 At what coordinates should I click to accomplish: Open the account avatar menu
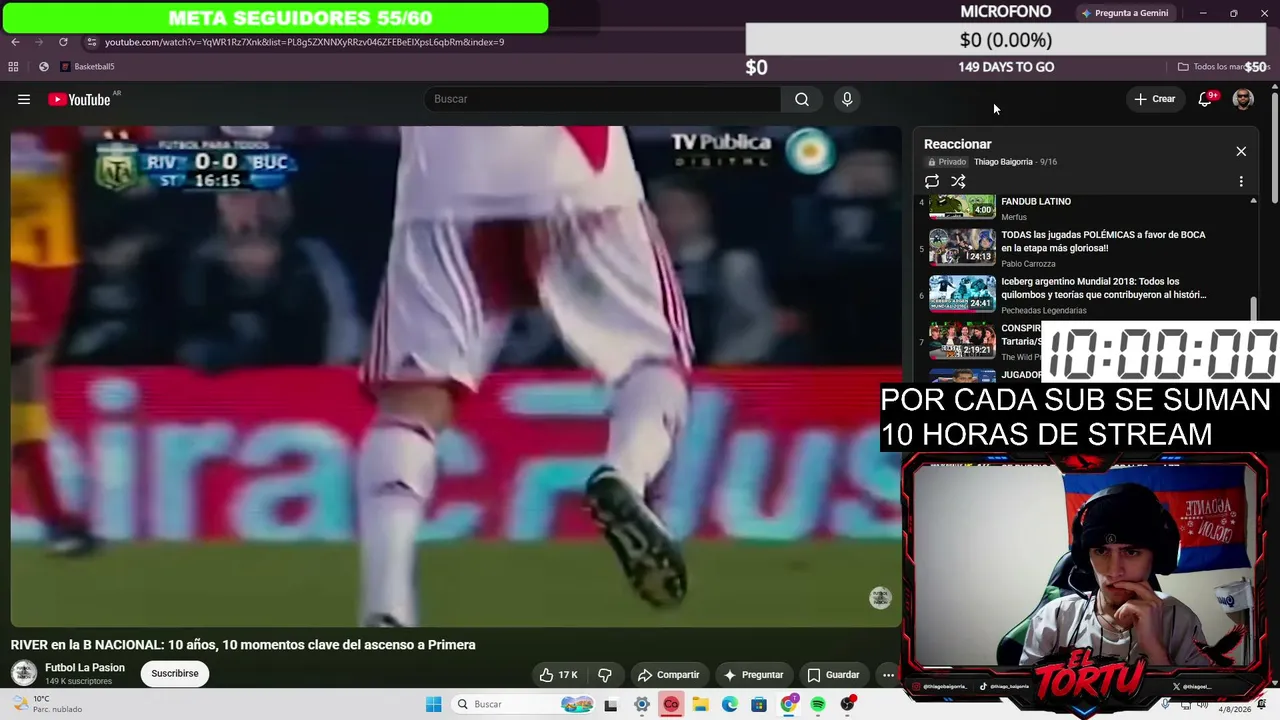1243,99
